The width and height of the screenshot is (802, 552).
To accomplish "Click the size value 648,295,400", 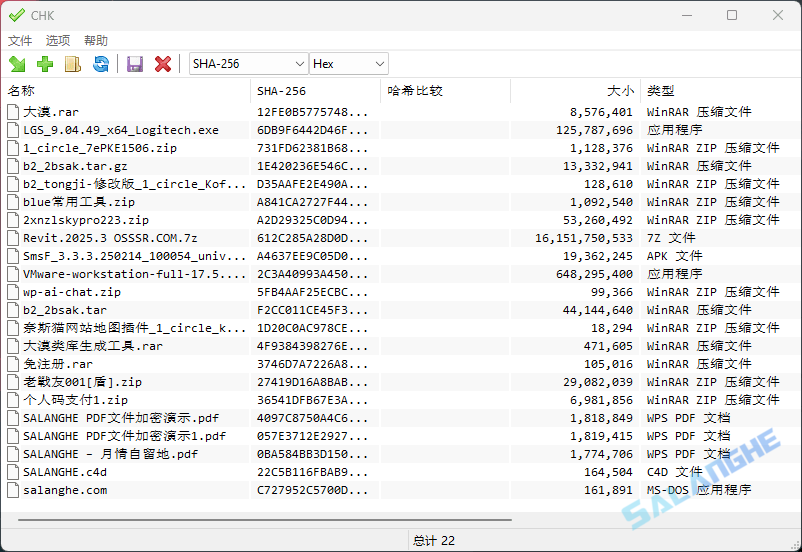I will 594,274.
